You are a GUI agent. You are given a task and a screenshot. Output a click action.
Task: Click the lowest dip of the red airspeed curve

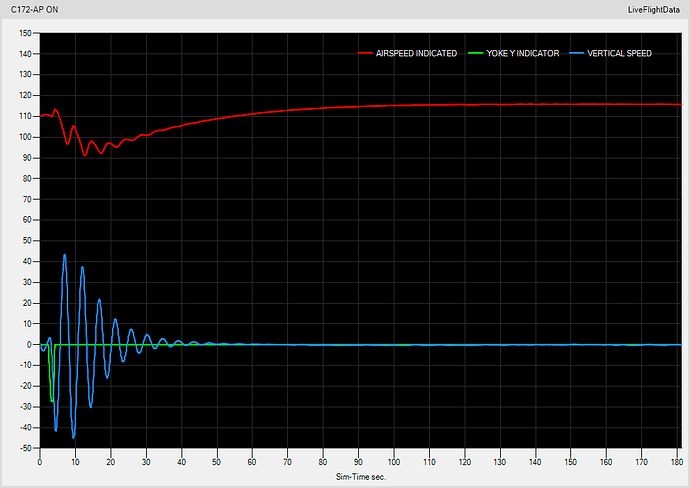[x=85, y=155]
